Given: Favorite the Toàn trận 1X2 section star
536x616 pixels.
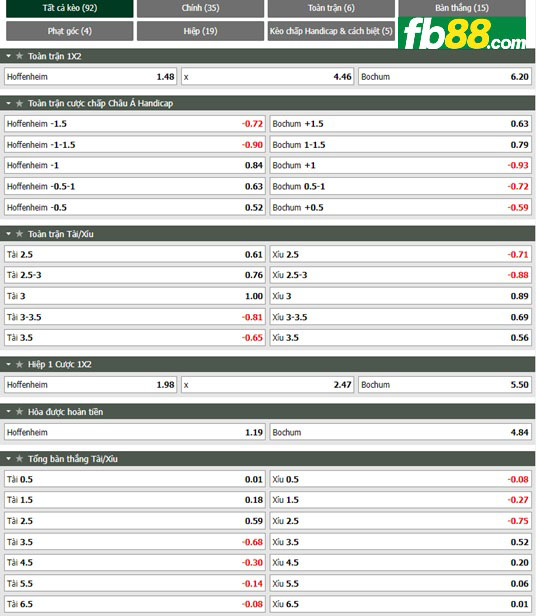Looking at the screenshot, I should pyautogui.click(x=19, y=56).
